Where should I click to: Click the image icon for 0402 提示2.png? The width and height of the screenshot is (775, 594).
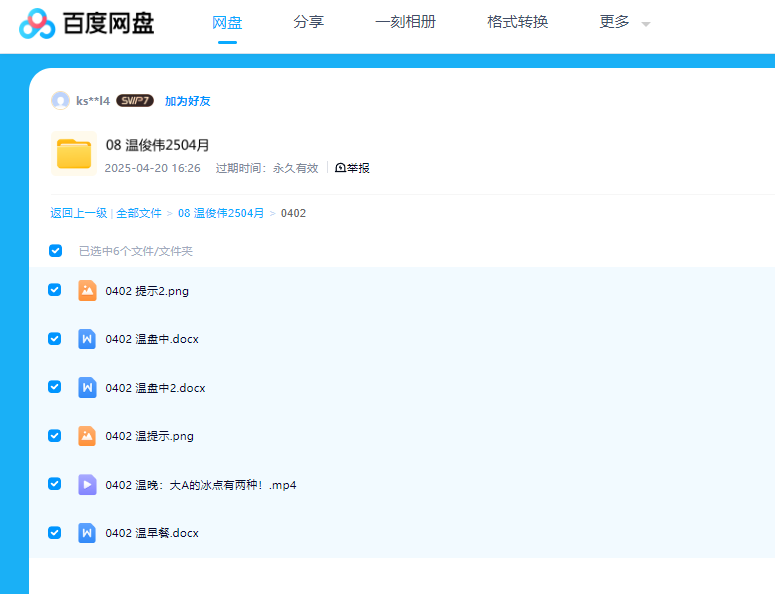click(87, 291)
